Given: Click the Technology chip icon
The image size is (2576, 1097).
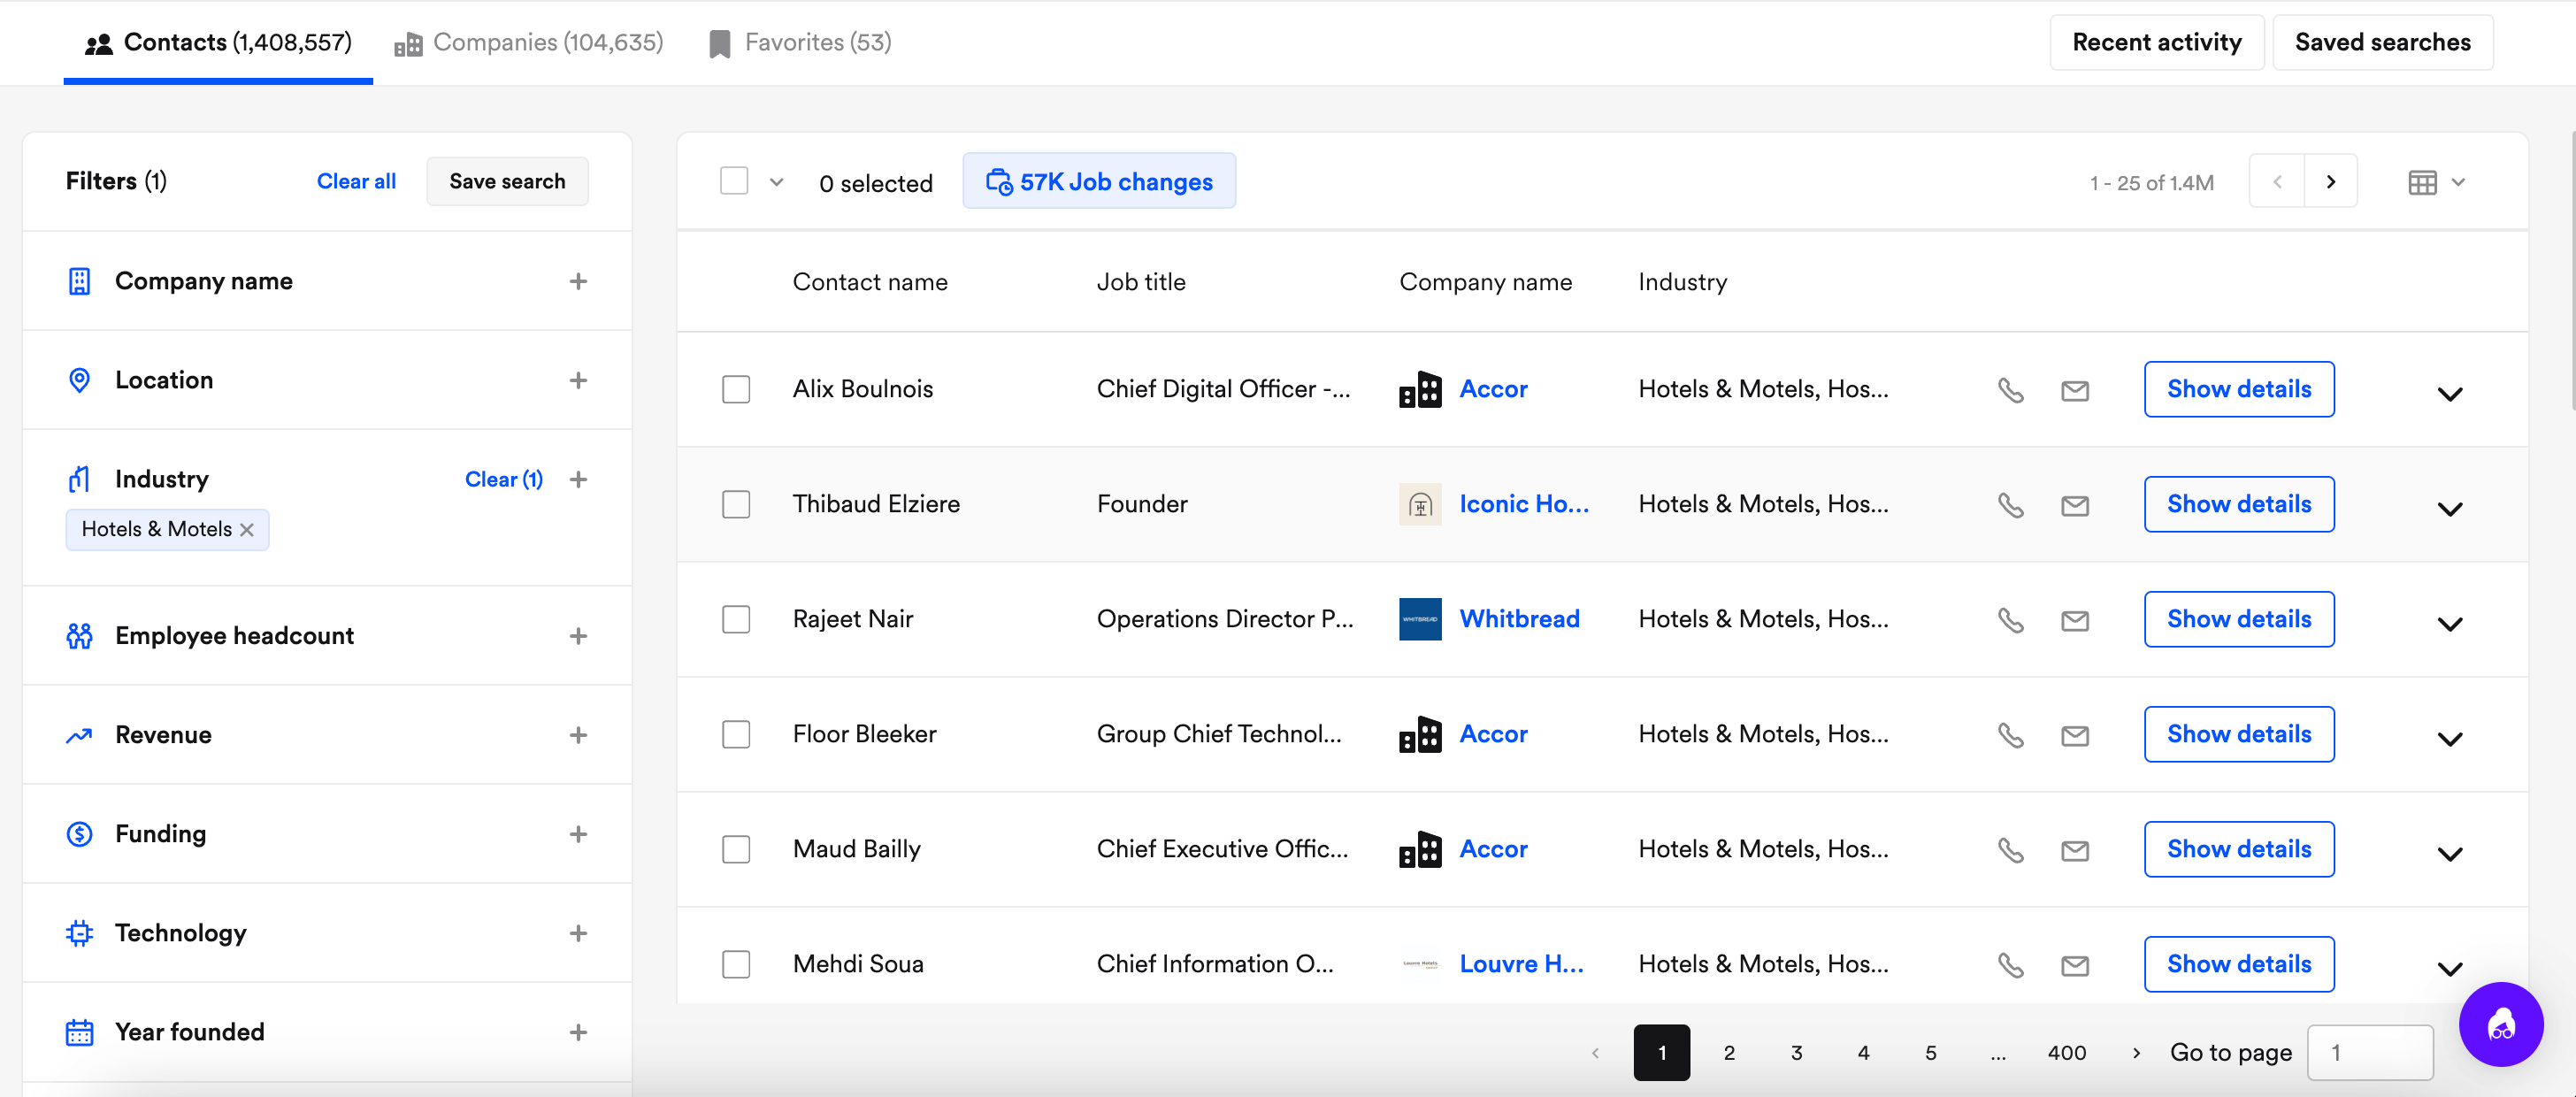Looking at the screenshot, I should point(79,933).
